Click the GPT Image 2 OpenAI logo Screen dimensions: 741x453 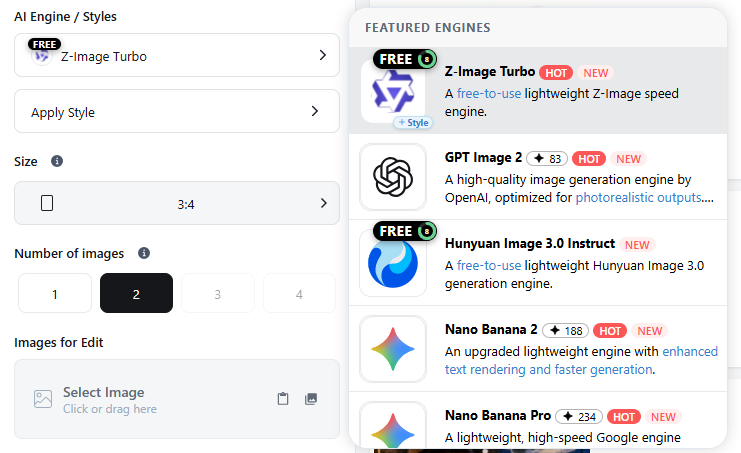pyautogui.click(x=393, y=177)
